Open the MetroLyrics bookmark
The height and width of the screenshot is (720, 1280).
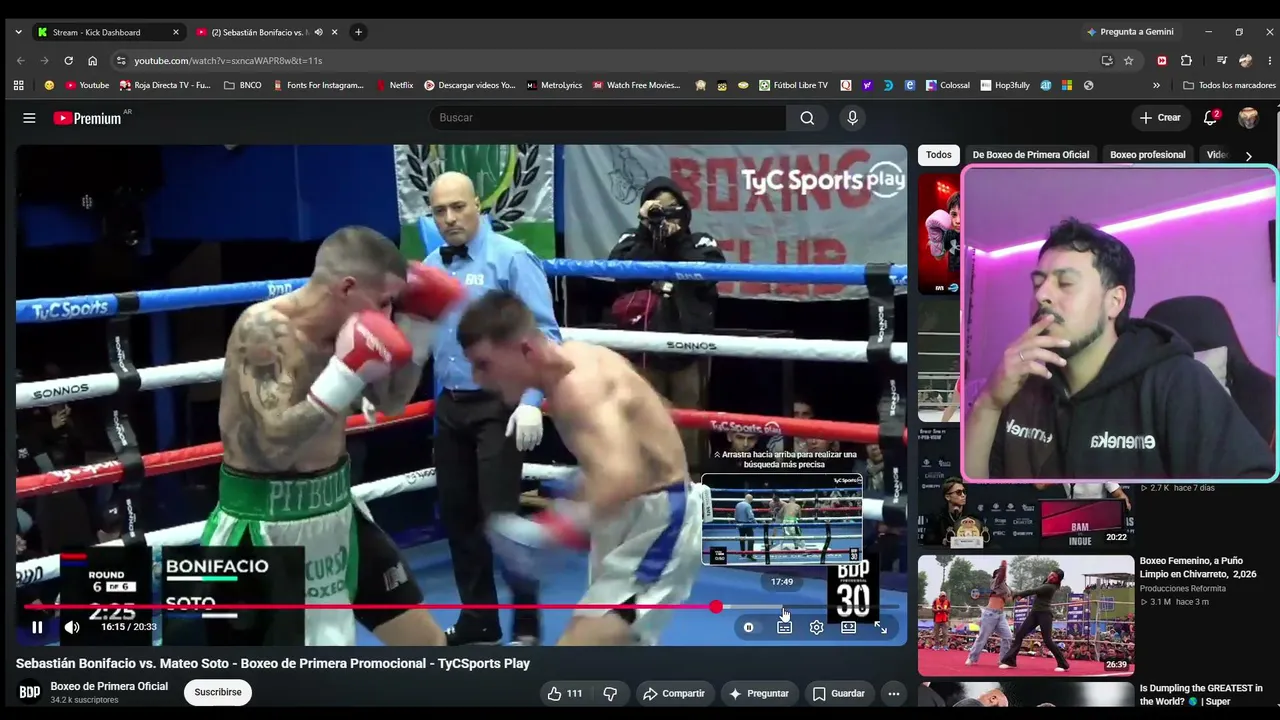pos(555,86)
